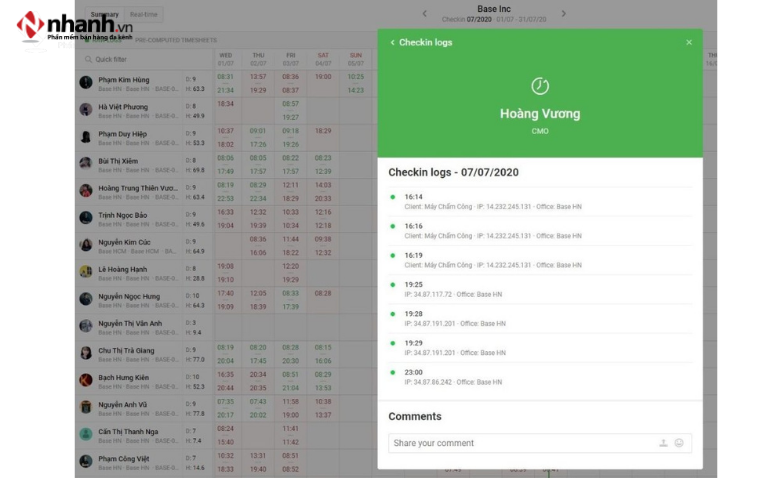Click Phạm Kim Hùng's avatar
This screenshot has height=478, width=765.
86,83
